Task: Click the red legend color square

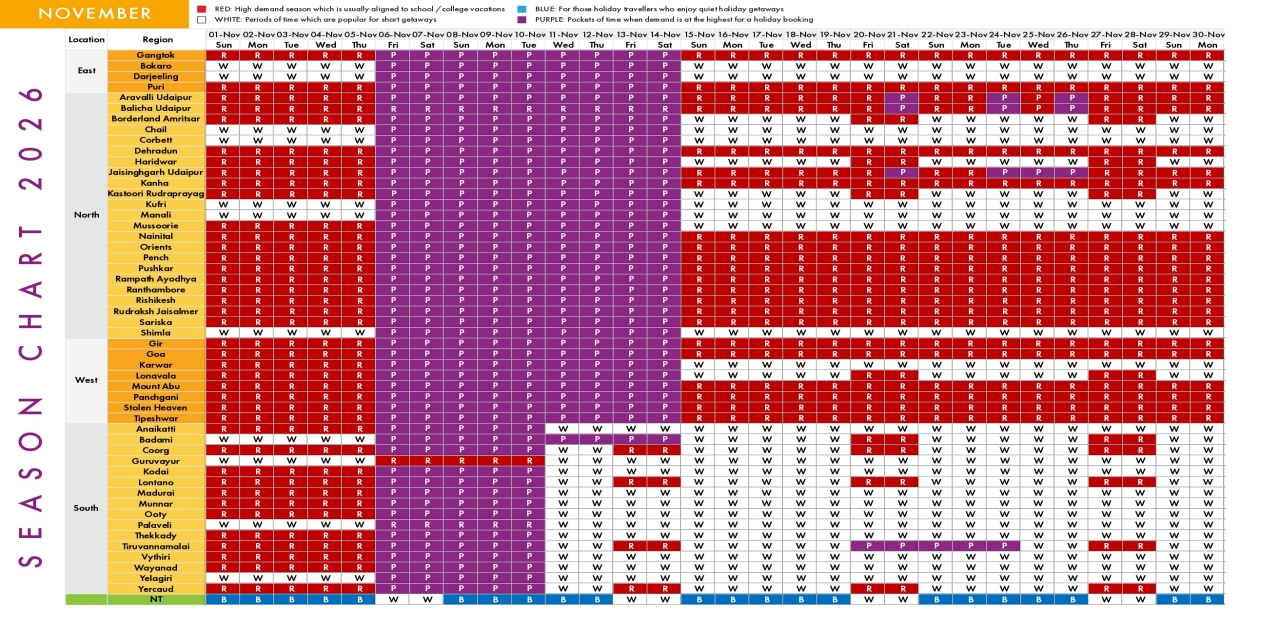Action: 202,8
